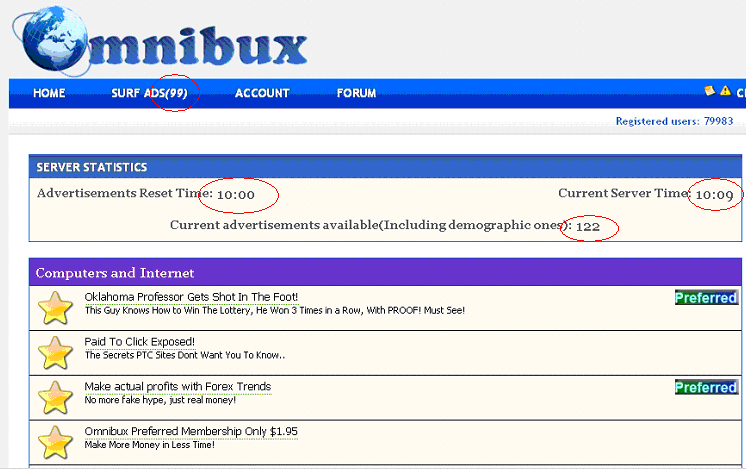The width and height of the screenshot is (746, 469).
Task: Click Preferred badge on Oklahoma Professor row
Action: point(707,298)
